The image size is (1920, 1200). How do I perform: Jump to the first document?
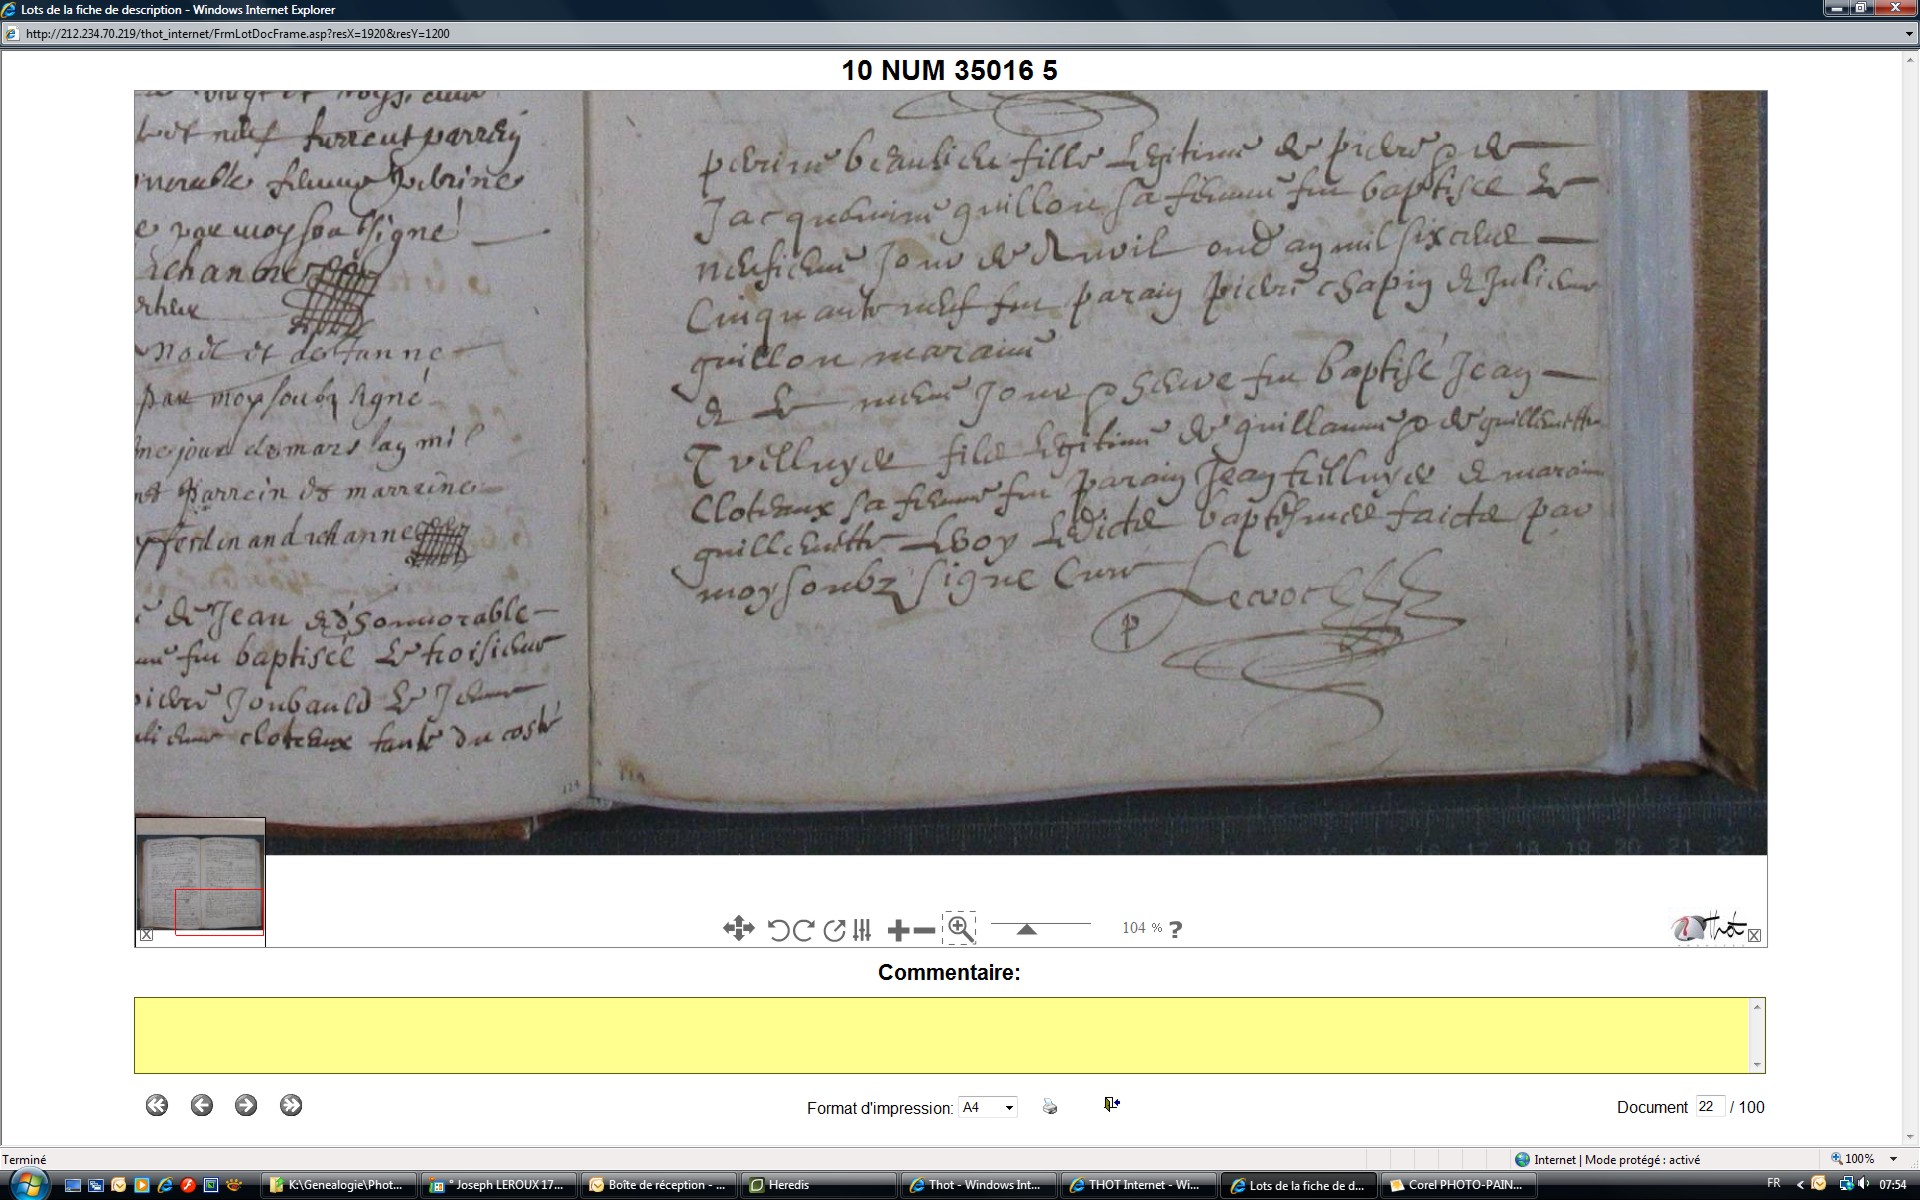point(157,1105)
